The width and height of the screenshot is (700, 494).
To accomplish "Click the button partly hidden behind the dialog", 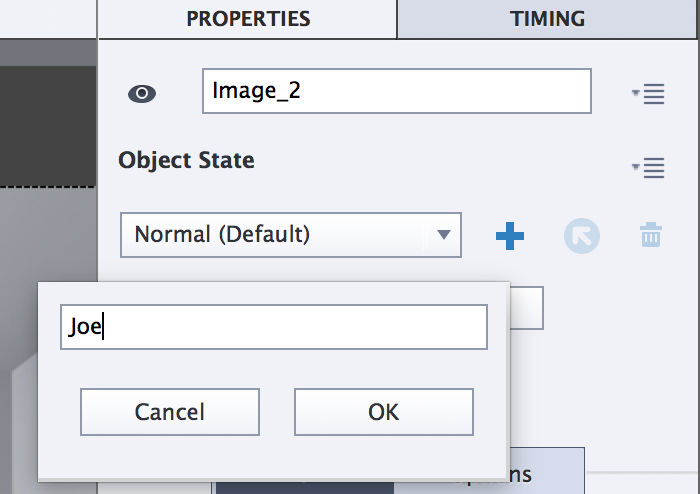I will [x=527, y=308].
